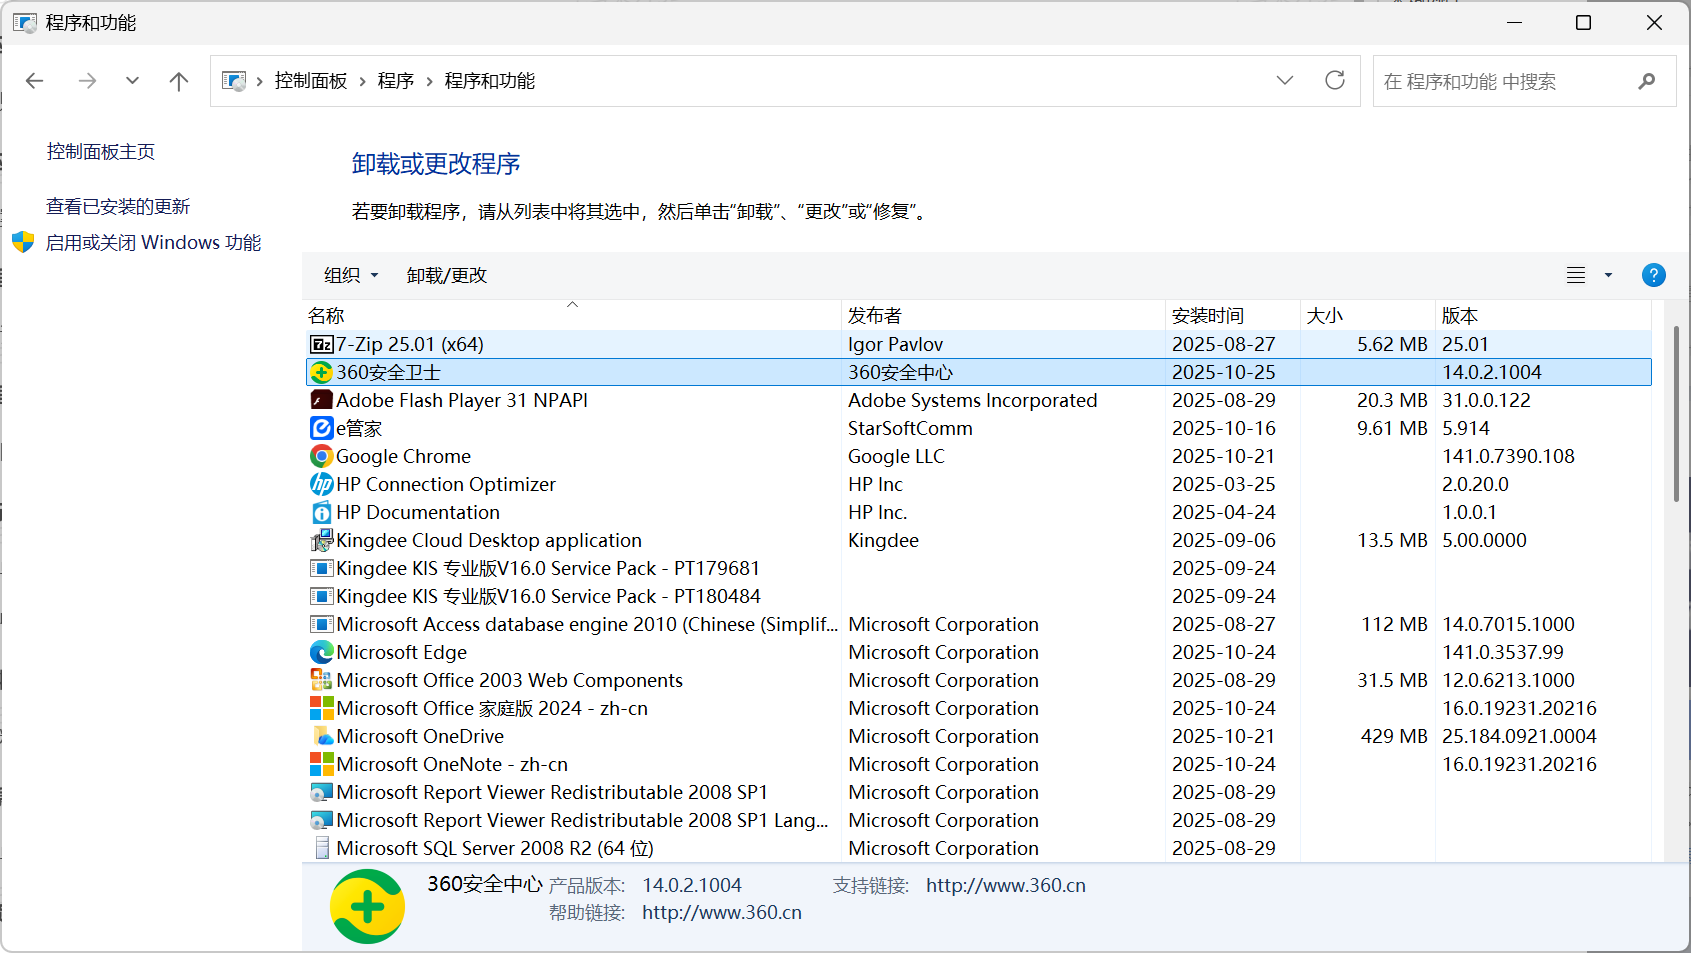Screen dimensions: 1691x953
Task: Click 控制面板 in the breadcrumb
Action: coord(311,81)
